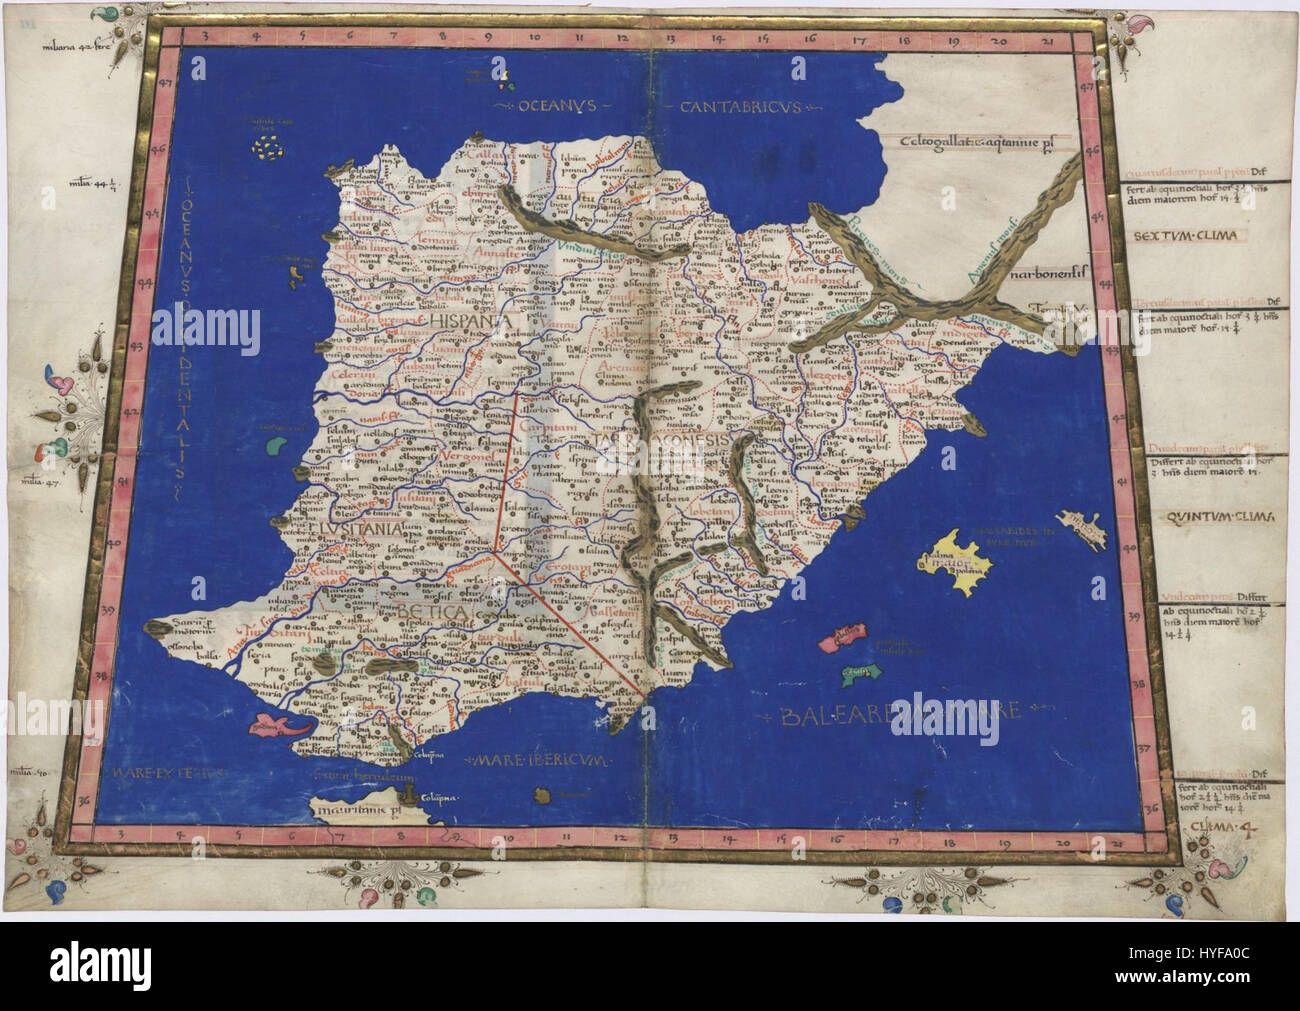Select the HISPANIA region label
The height and width of the screenshot is (1011, 1300).
point(474,319)
